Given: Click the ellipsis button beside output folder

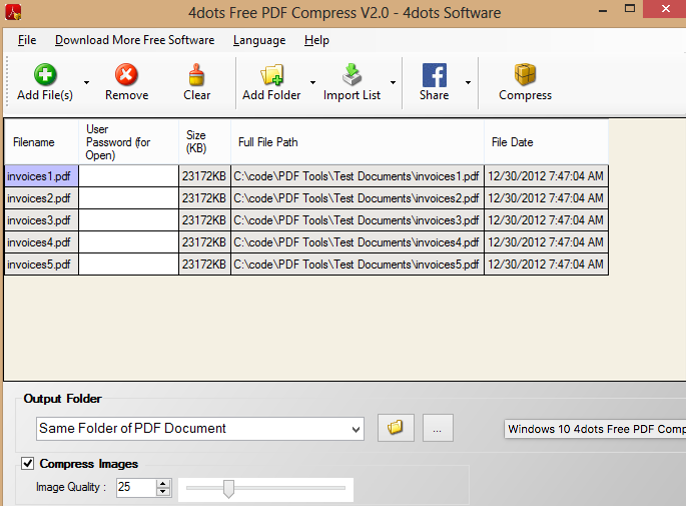Looking at the screenshot, I should (x=438, y=428).
